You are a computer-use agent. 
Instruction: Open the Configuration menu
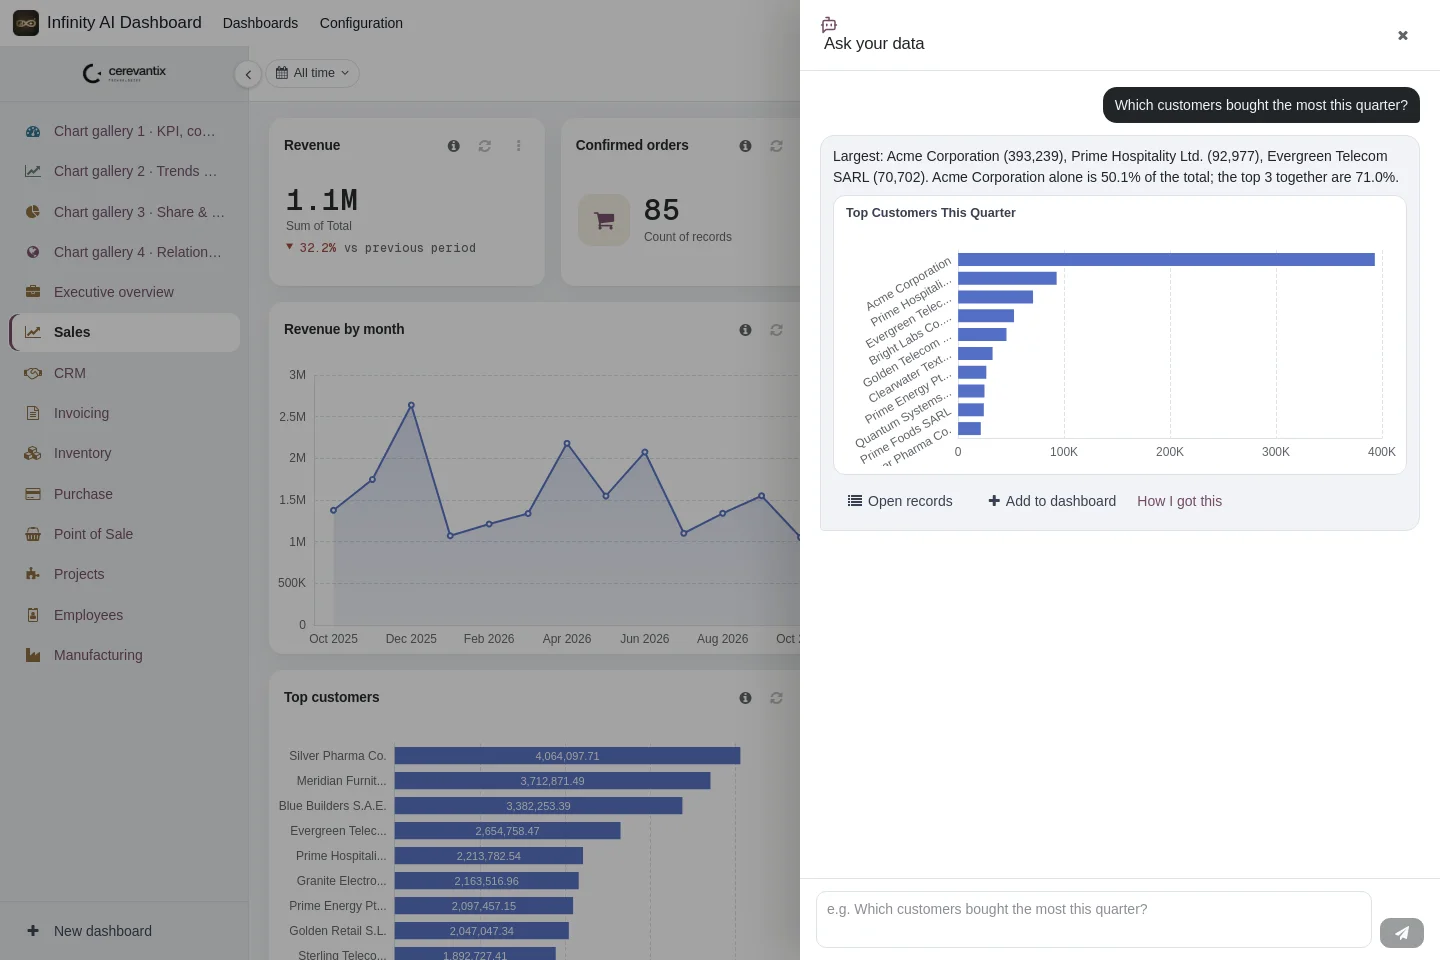tap(361, 23)
